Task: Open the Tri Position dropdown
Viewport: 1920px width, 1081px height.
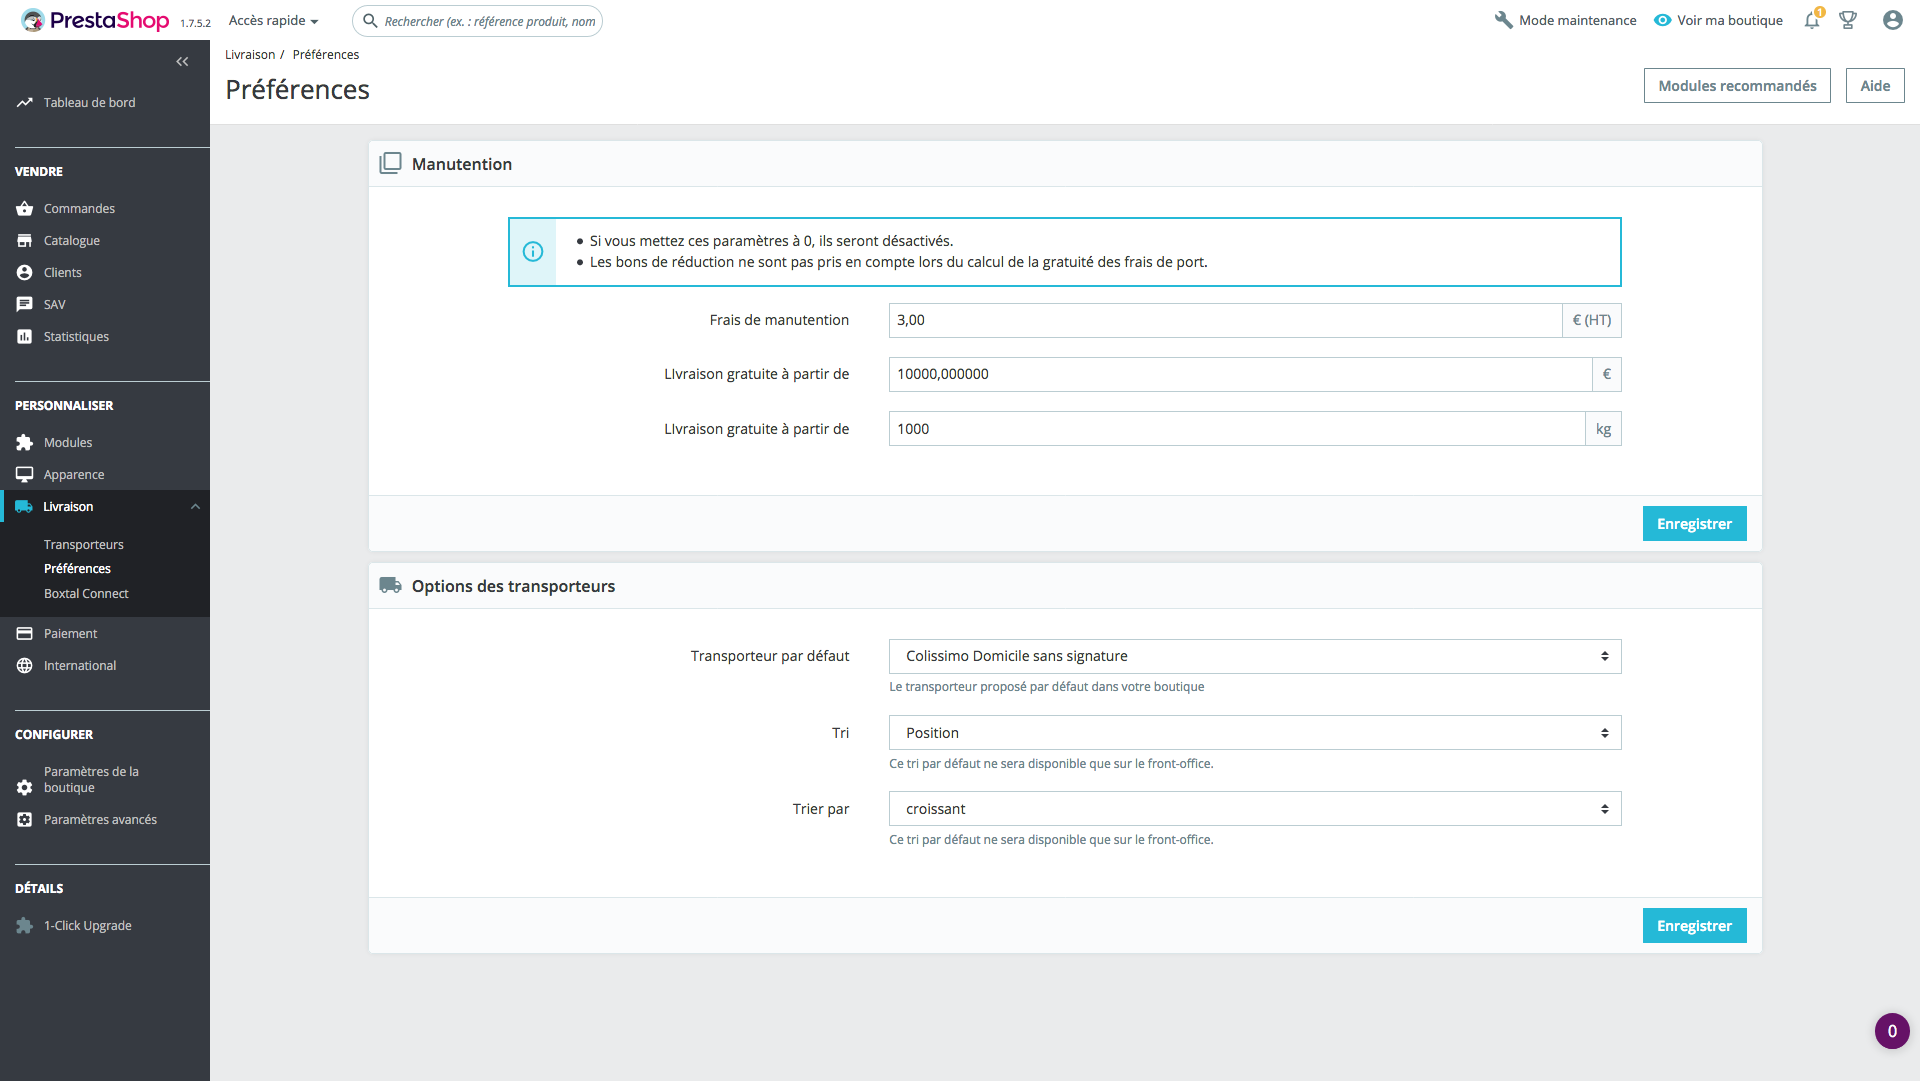Action: (1255, 733)
